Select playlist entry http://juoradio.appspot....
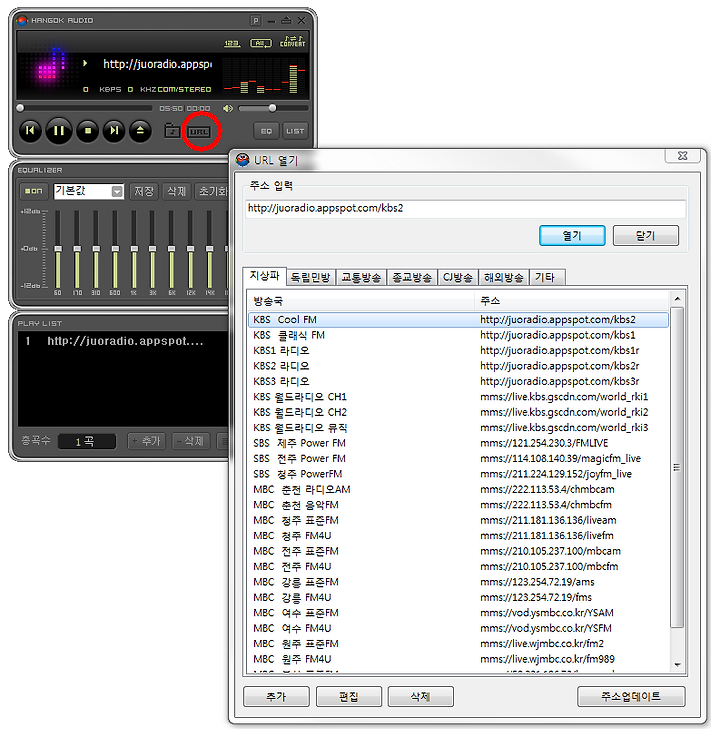Image resolution: width=720 pixels, height=737 pixels. coord(123,341)
